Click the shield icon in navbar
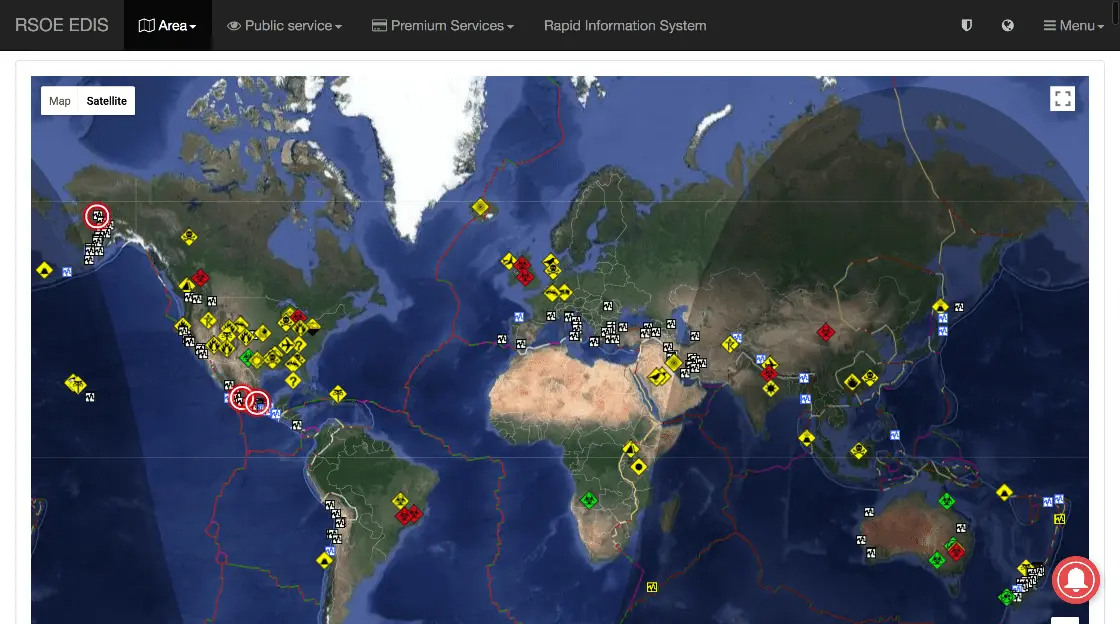This screenshot has height=624, width=1120. [966, 25]
